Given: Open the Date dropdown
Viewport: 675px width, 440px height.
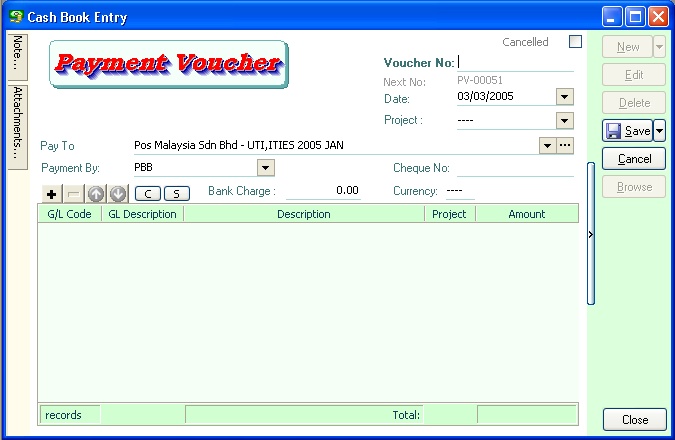Looking at the screenshot, I should [x=564, y=97].
